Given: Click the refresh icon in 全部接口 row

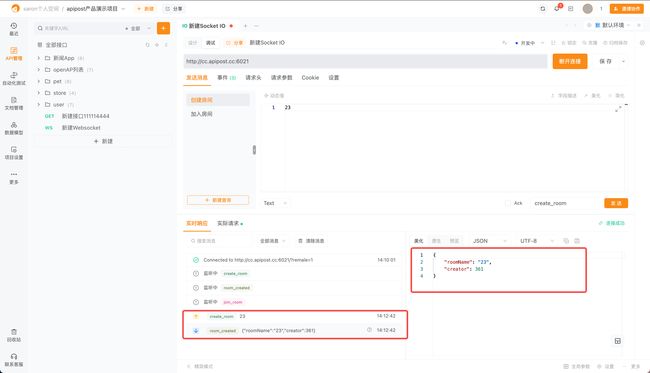Looking at the screenshot, I should click(147, 45).
